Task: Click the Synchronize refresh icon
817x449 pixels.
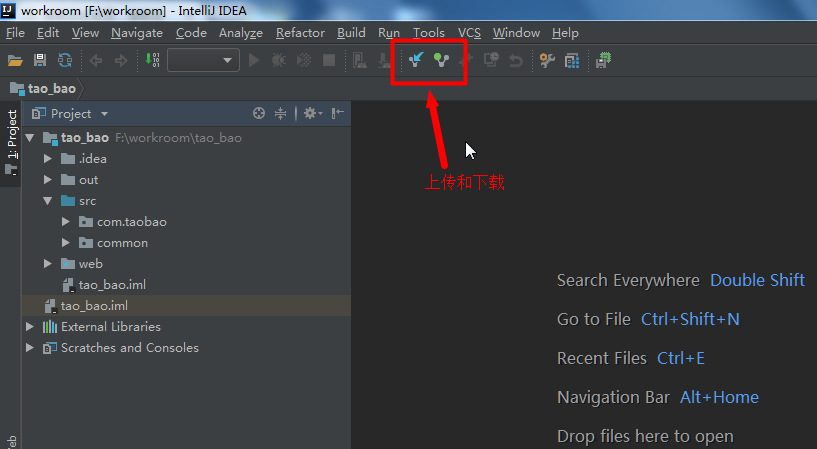Action: click(65, 60)
